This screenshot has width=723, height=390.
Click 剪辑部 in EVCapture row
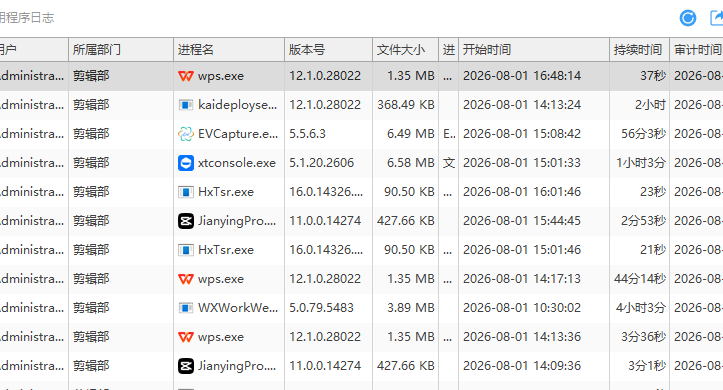tap(91, 134)
